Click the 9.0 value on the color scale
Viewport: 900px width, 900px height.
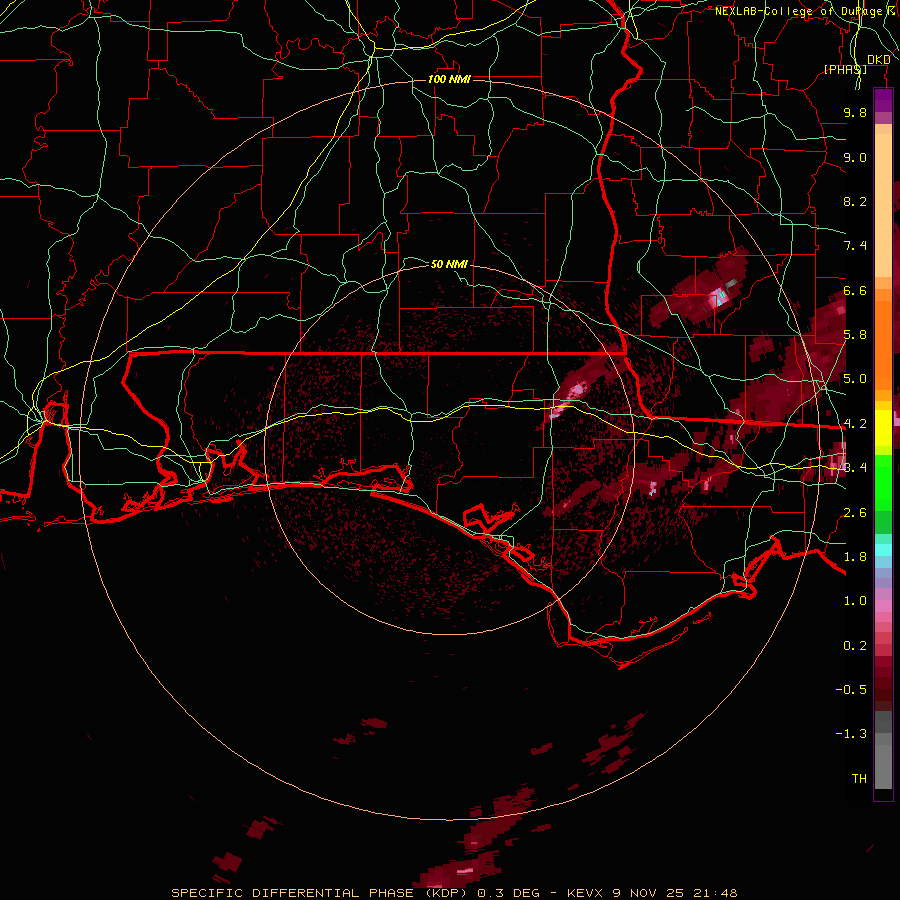(x=855, y=157)
